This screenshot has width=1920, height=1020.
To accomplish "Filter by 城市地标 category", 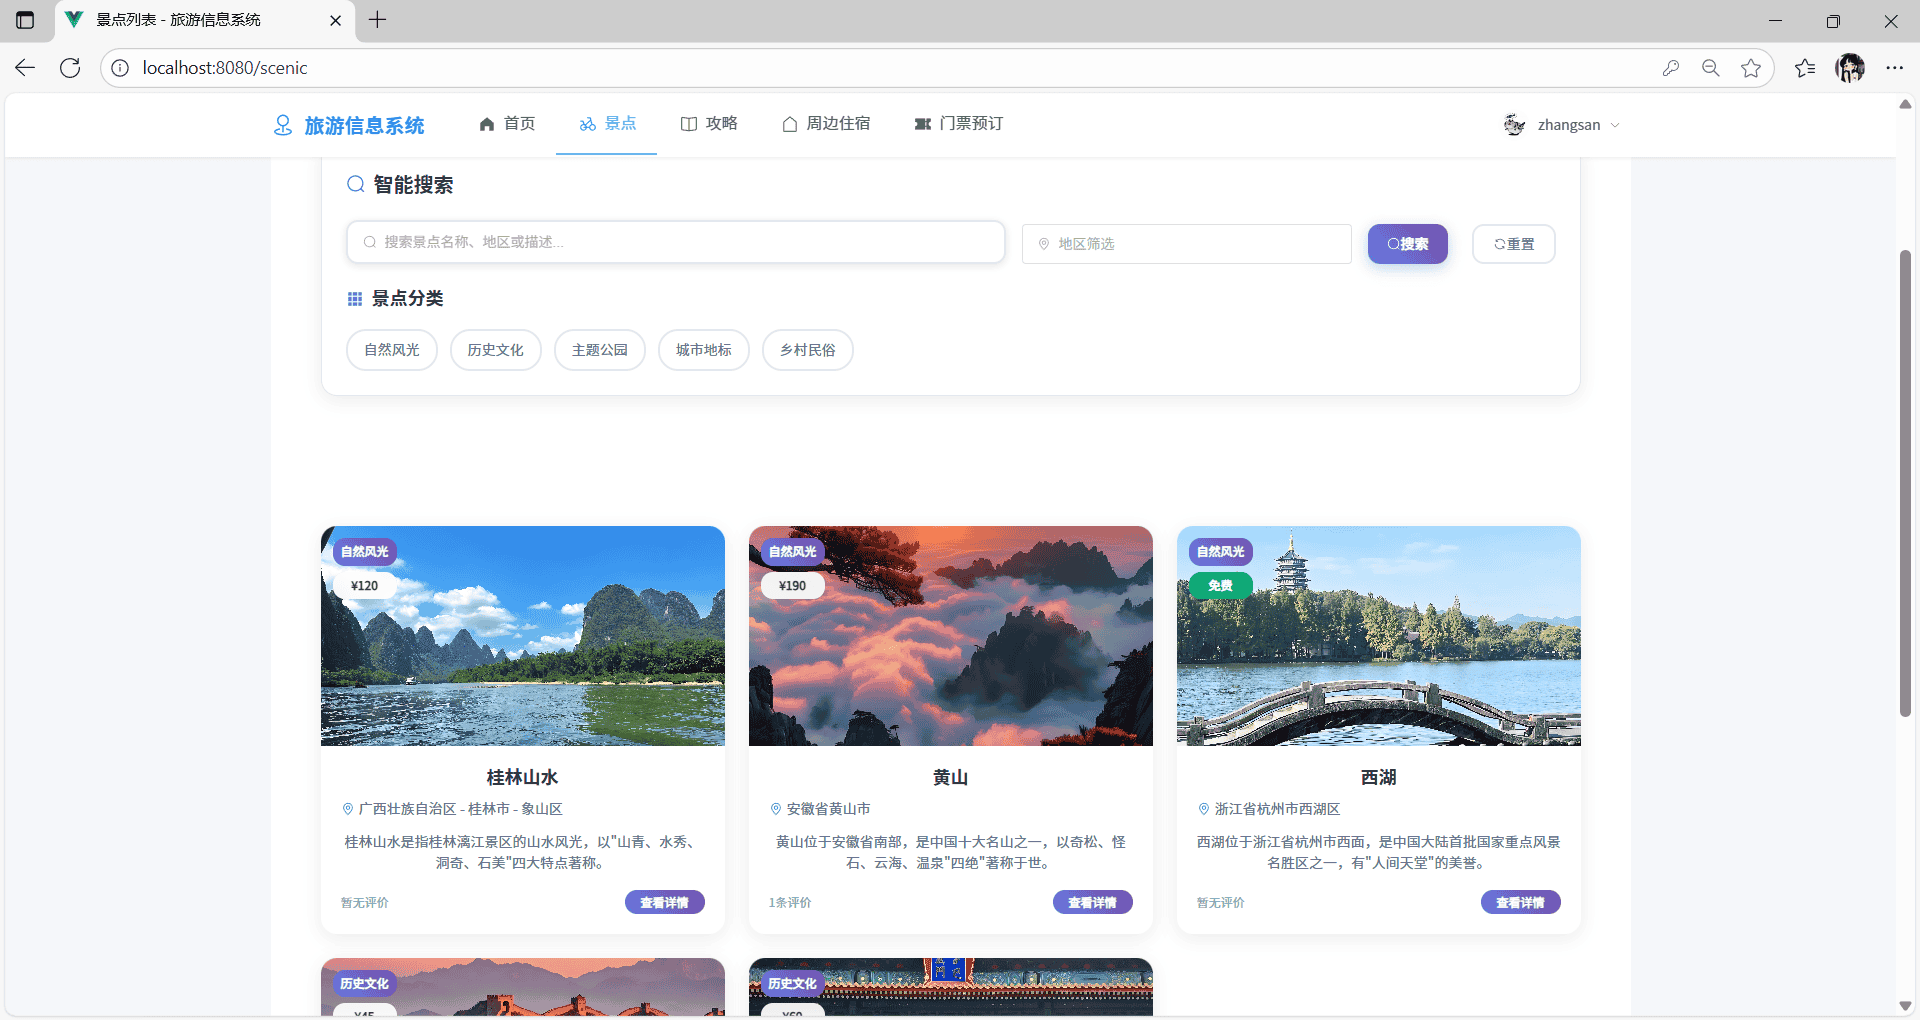I will (x=704, y=350).
